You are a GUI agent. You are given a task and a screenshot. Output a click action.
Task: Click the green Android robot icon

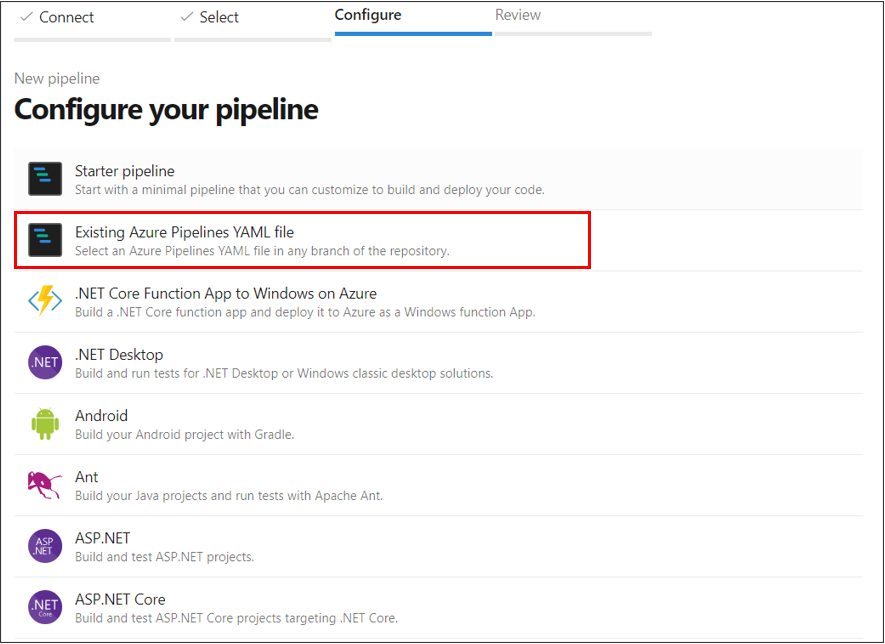[45, 423]
